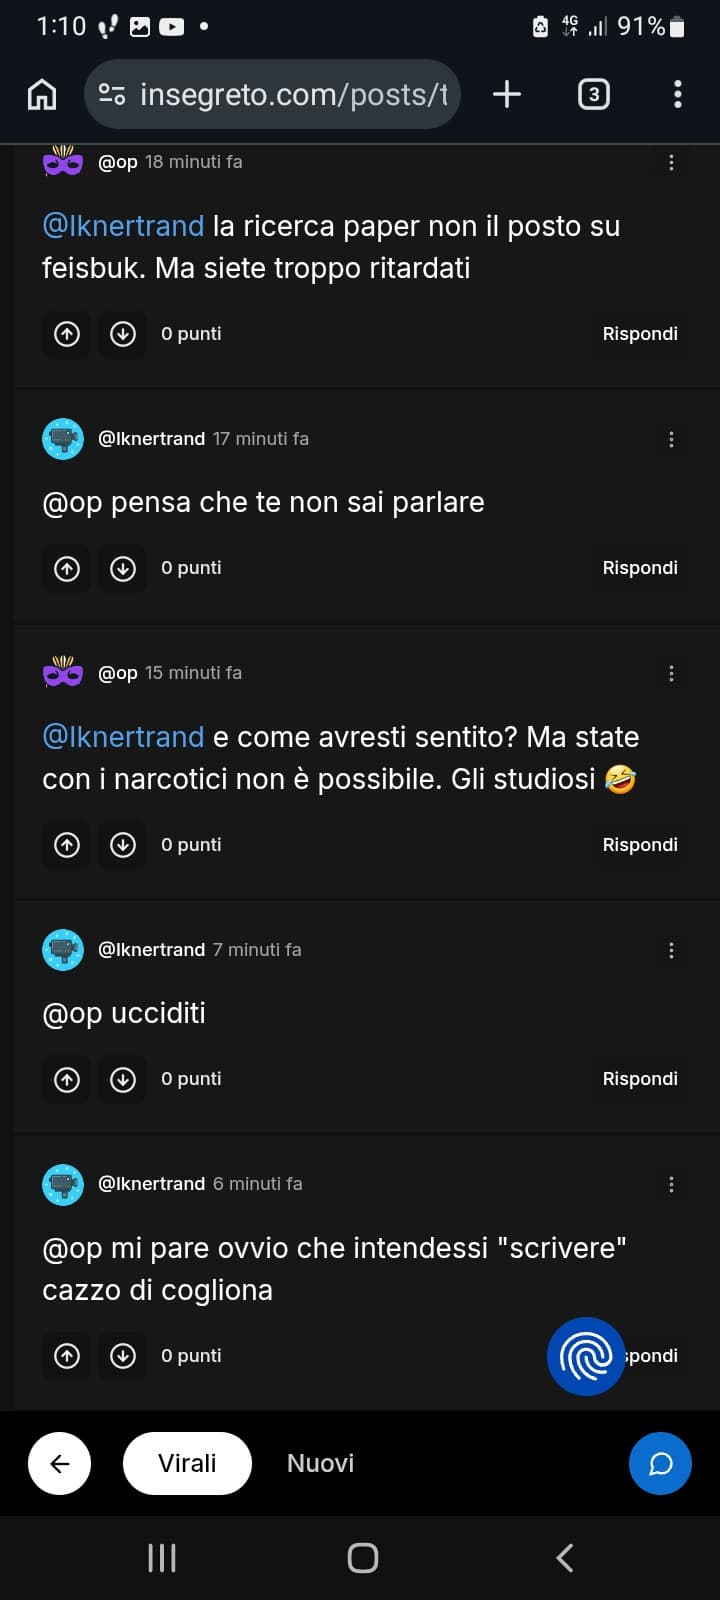
Task: Open the blue comment chat button
Action: click(660, 1463)
